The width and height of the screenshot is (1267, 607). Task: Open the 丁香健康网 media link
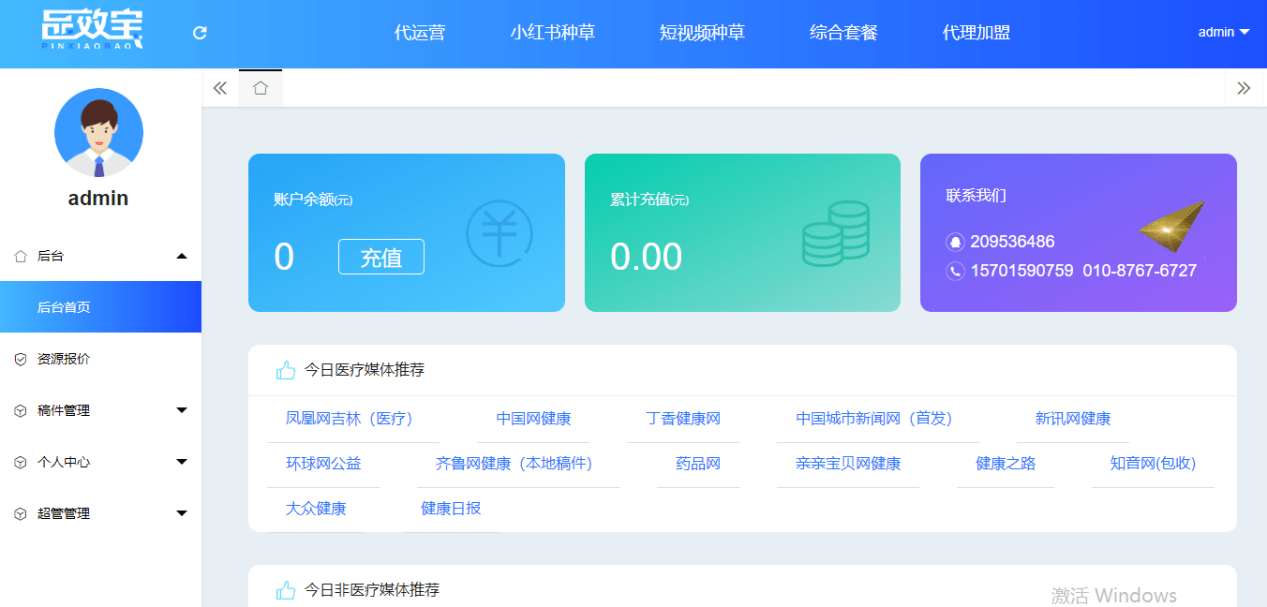[x=683, y=419]
